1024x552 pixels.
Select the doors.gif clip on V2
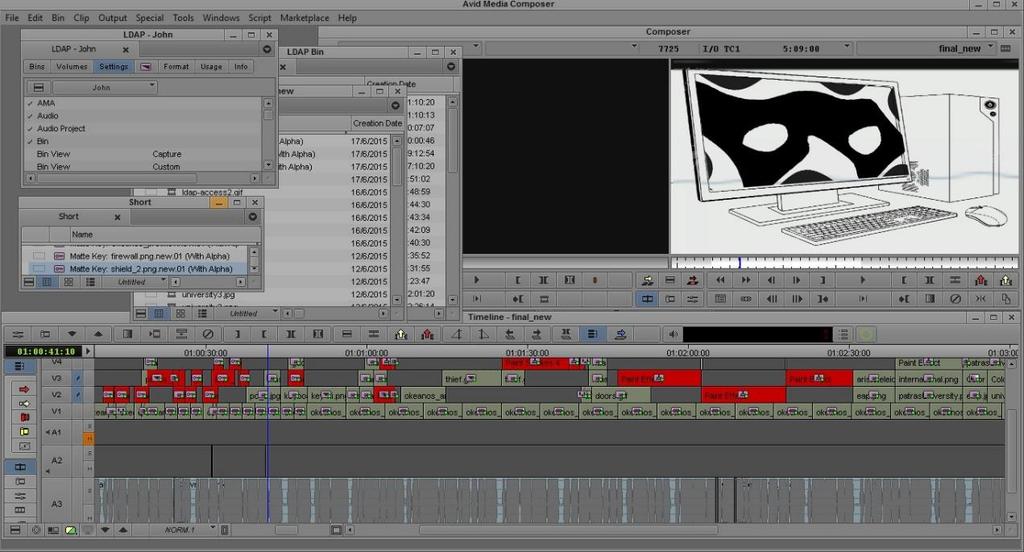point(620,395)
